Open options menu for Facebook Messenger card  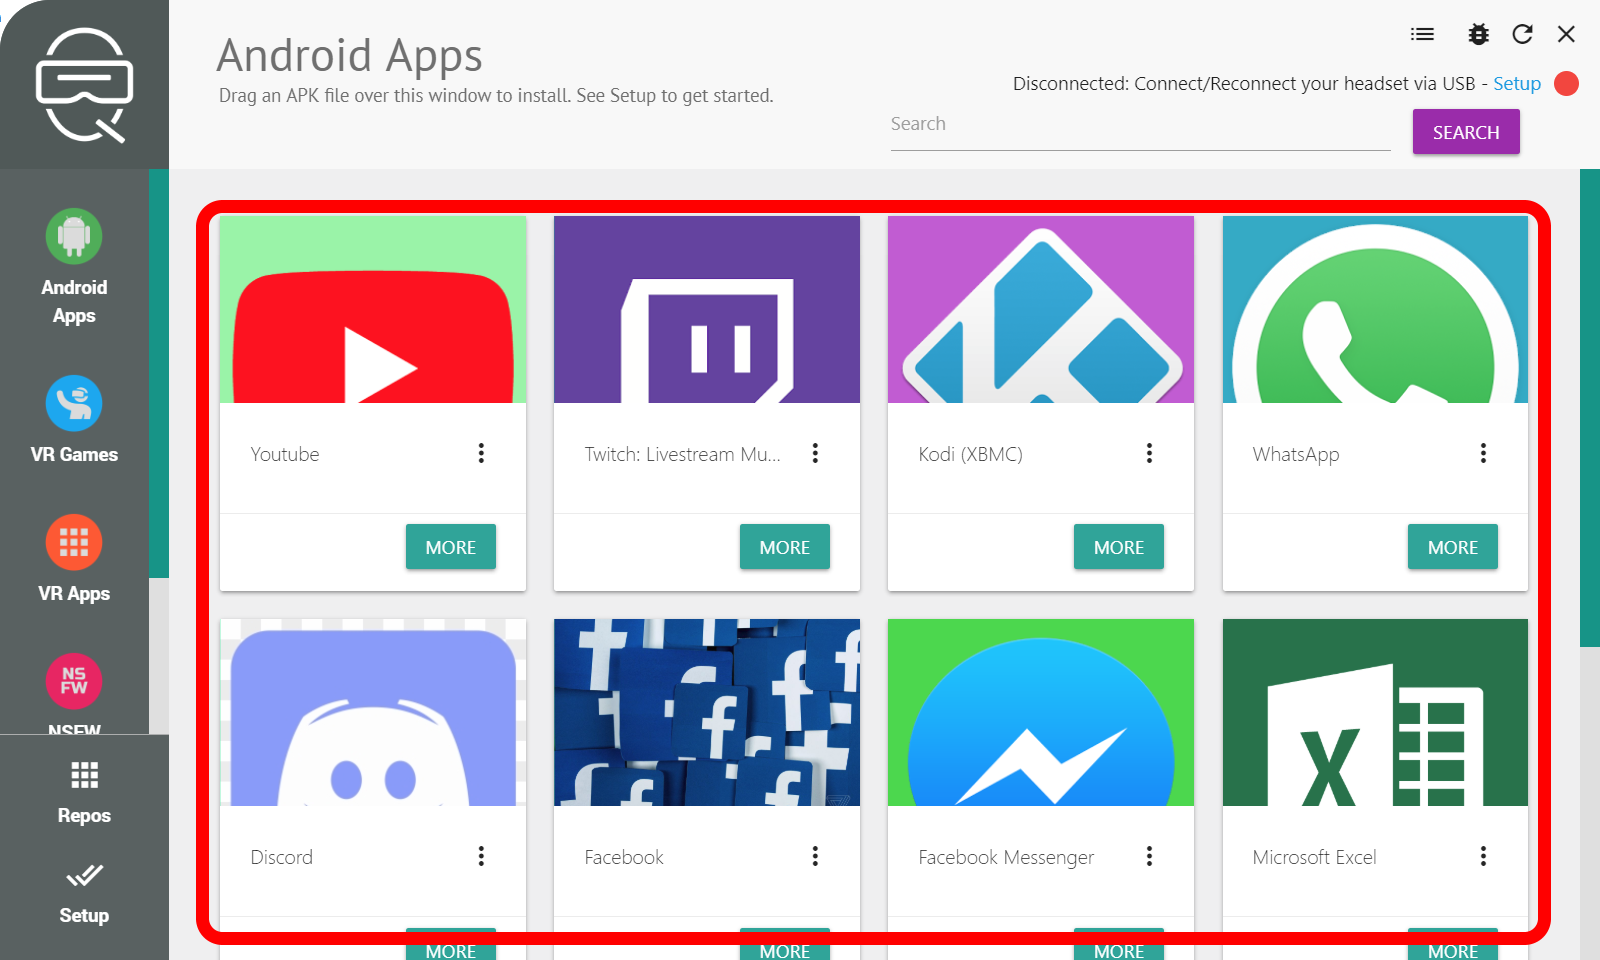coord(1149,856)
